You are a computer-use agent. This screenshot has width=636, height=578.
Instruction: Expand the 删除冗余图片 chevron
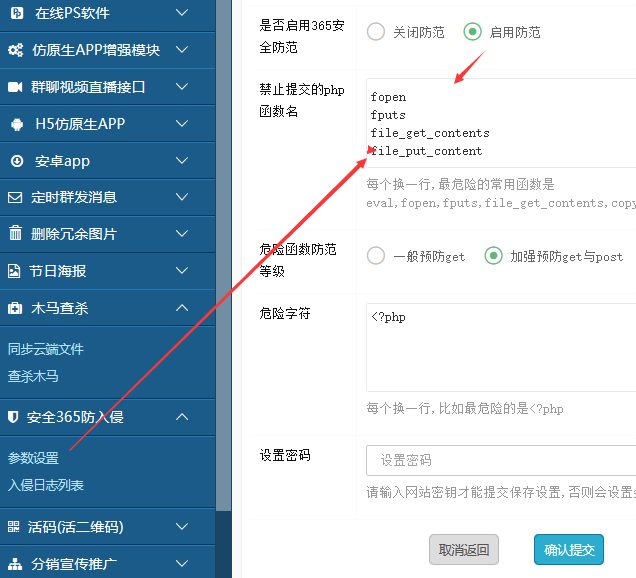(182, 234)
